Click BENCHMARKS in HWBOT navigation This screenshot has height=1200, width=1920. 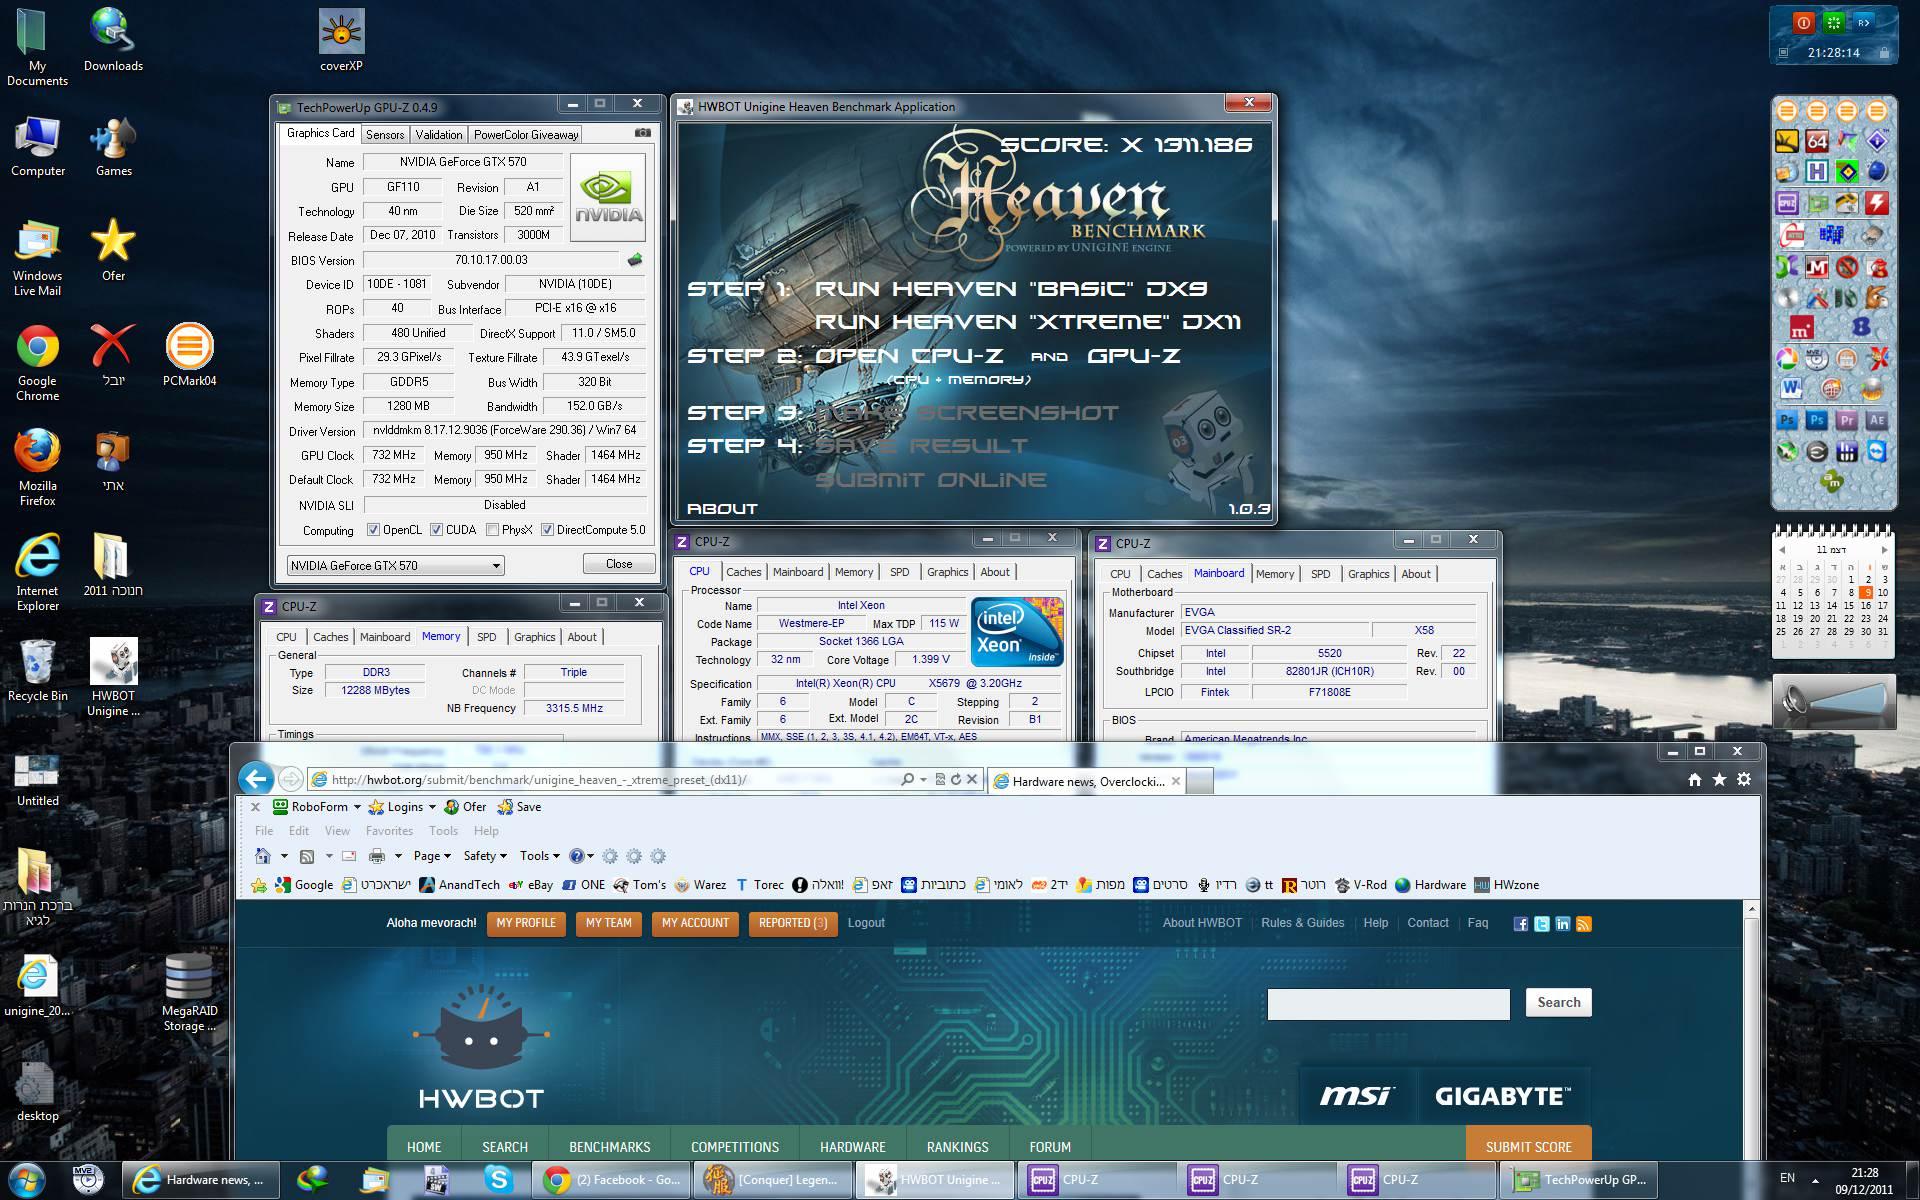pos(609,1147)
